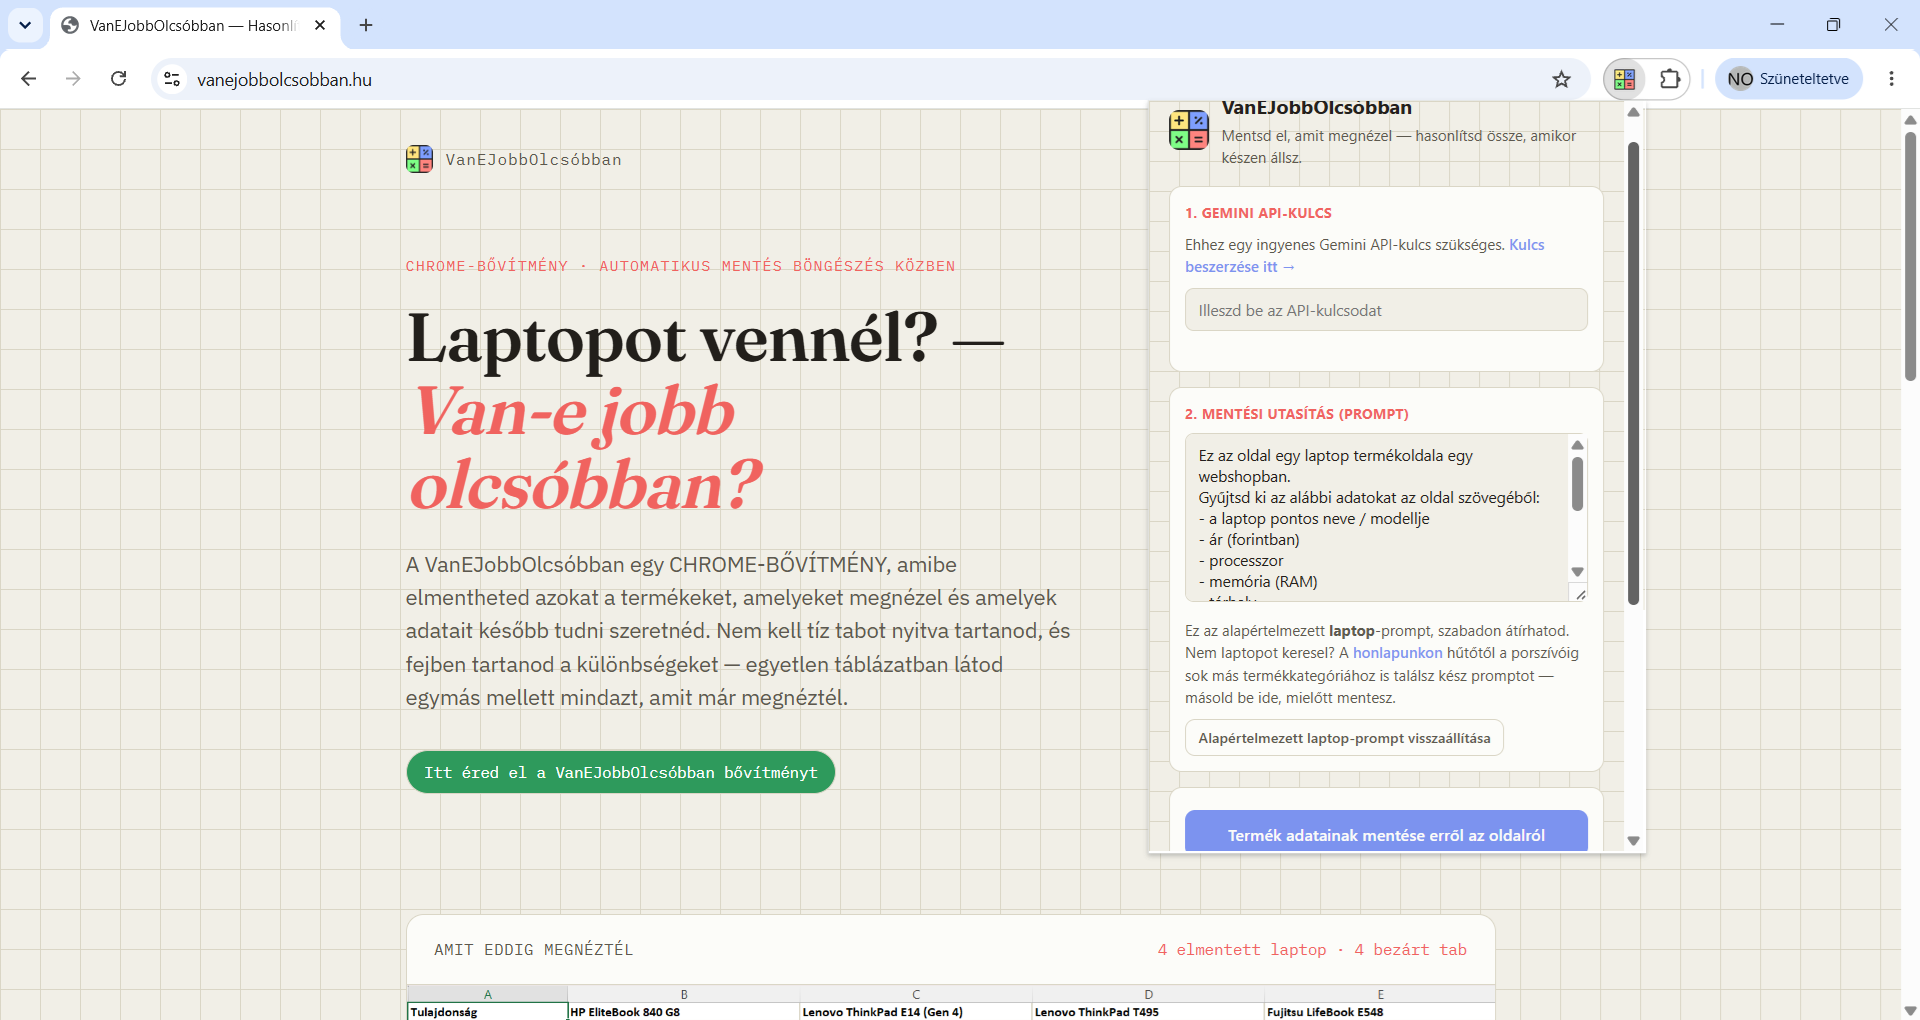This screenshot has height=1020, width=1920.
Task: Click the 1. GEMINI API-KULCS heading
Action: point(1258,213)
